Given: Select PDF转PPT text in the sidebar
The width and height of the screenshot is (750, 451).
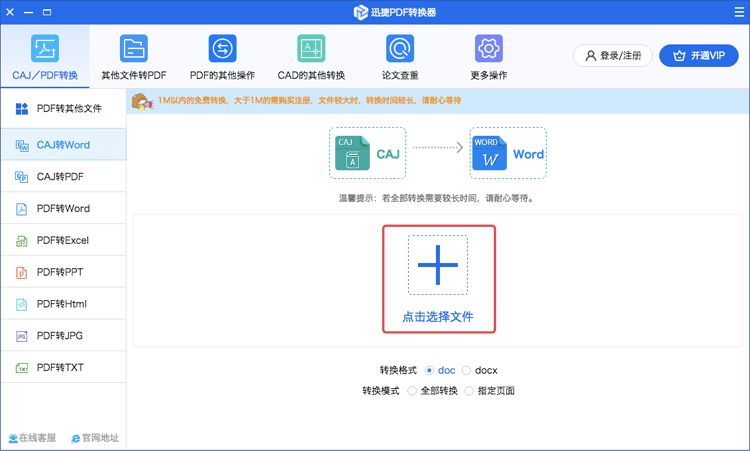Looking at the screenshot, I should pos(60,272).
